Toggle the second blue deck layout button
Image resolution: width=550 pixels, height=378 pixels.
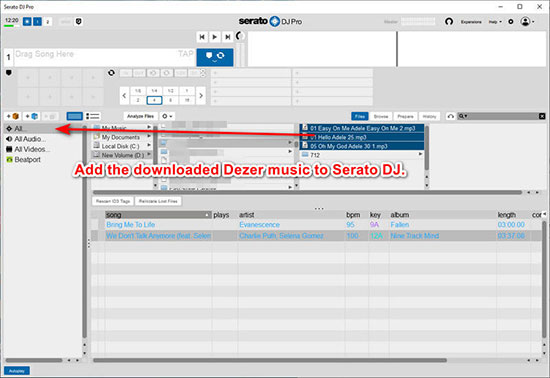[38, 22]
